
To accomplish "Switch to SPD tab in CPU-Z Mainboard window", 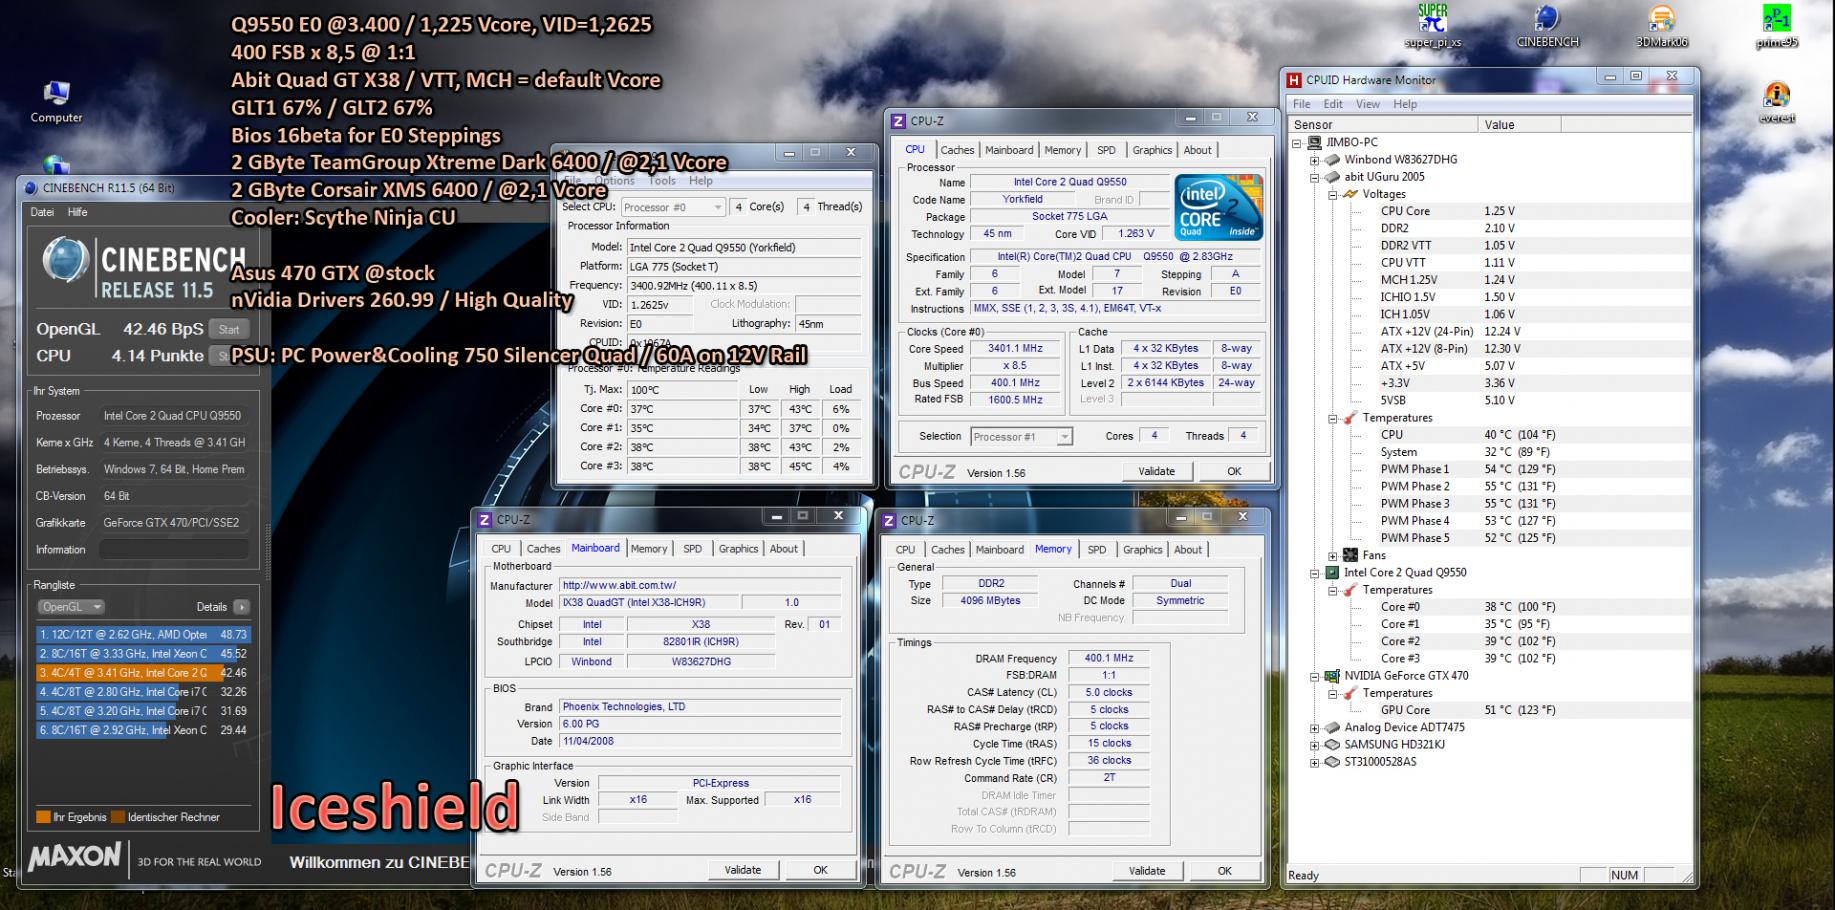I will [692, 549].
